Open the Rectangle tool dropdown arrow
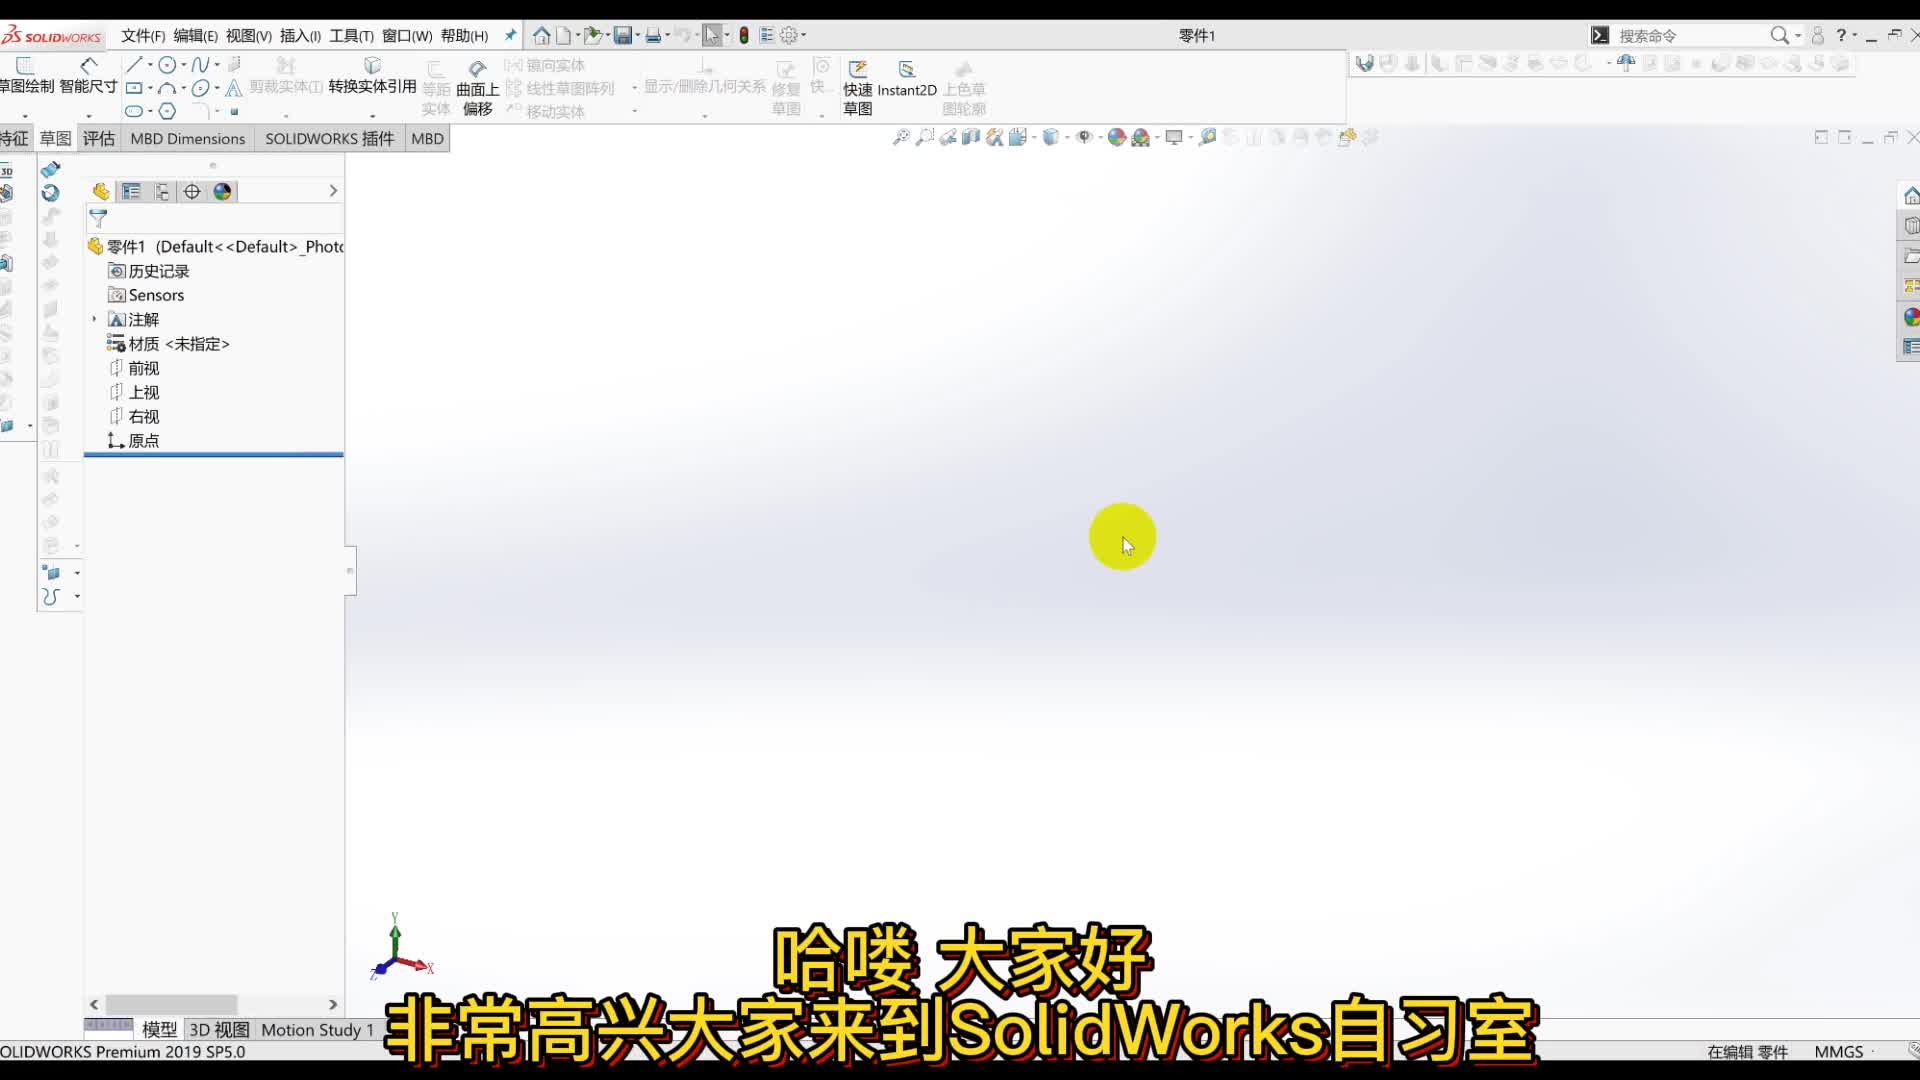The width and height of the screenshot is (1920, 1080). 150,88
